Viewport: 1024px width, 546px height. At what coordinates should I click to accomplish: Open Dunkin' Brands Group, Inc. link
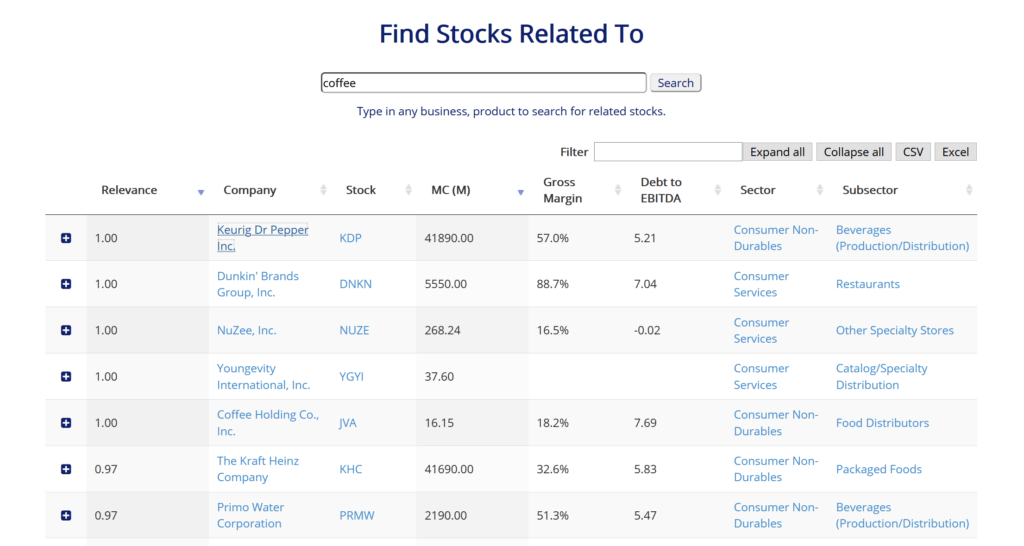(x=257, y=284)
